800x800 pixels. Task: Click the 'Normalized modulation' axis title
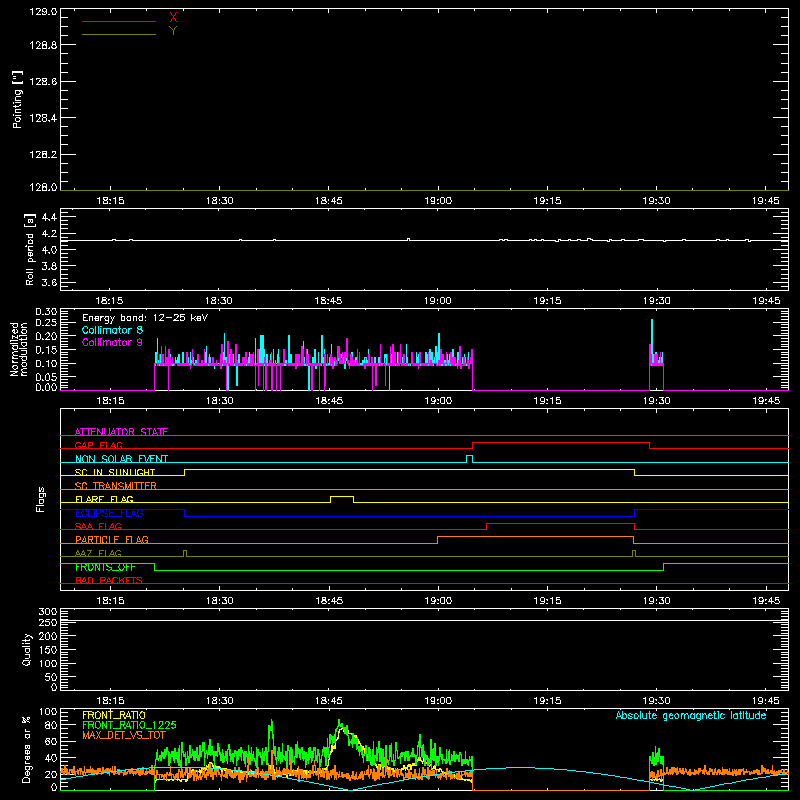(19, 349)
